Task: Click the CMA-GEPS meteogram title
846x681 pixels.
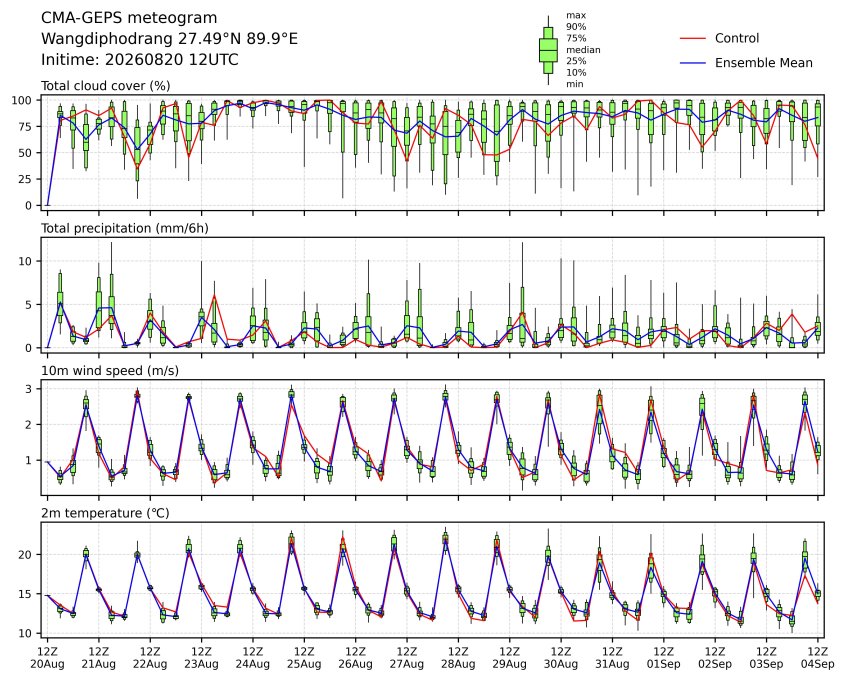Action: 129,18
